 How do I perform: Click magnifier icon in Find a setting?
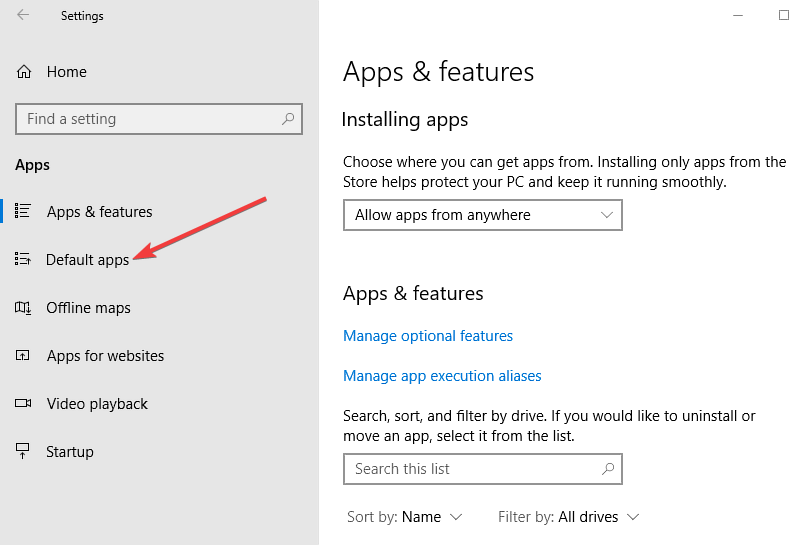click(x=288, y=119)
